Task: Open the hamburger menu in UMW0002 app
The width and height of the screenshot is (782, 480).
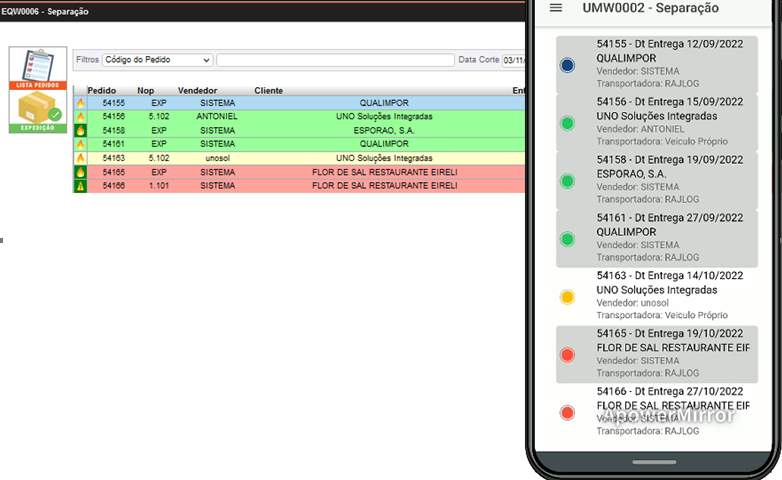Action: (x=556, y=8)
